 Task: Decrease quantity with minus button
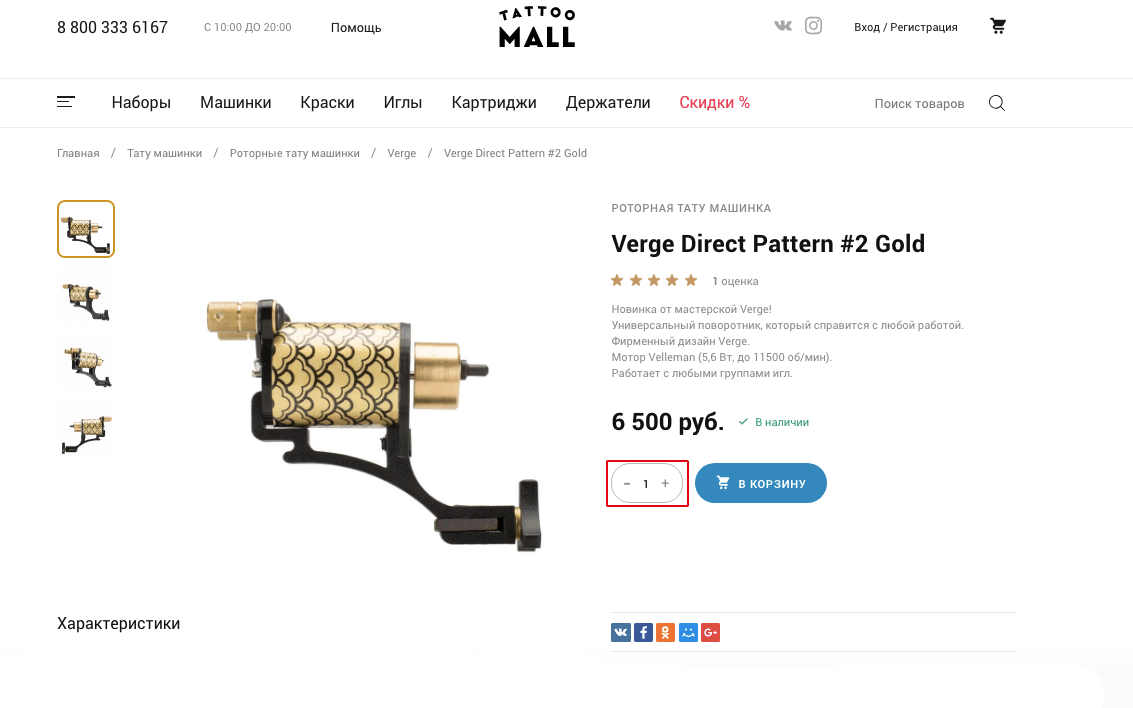626,483
